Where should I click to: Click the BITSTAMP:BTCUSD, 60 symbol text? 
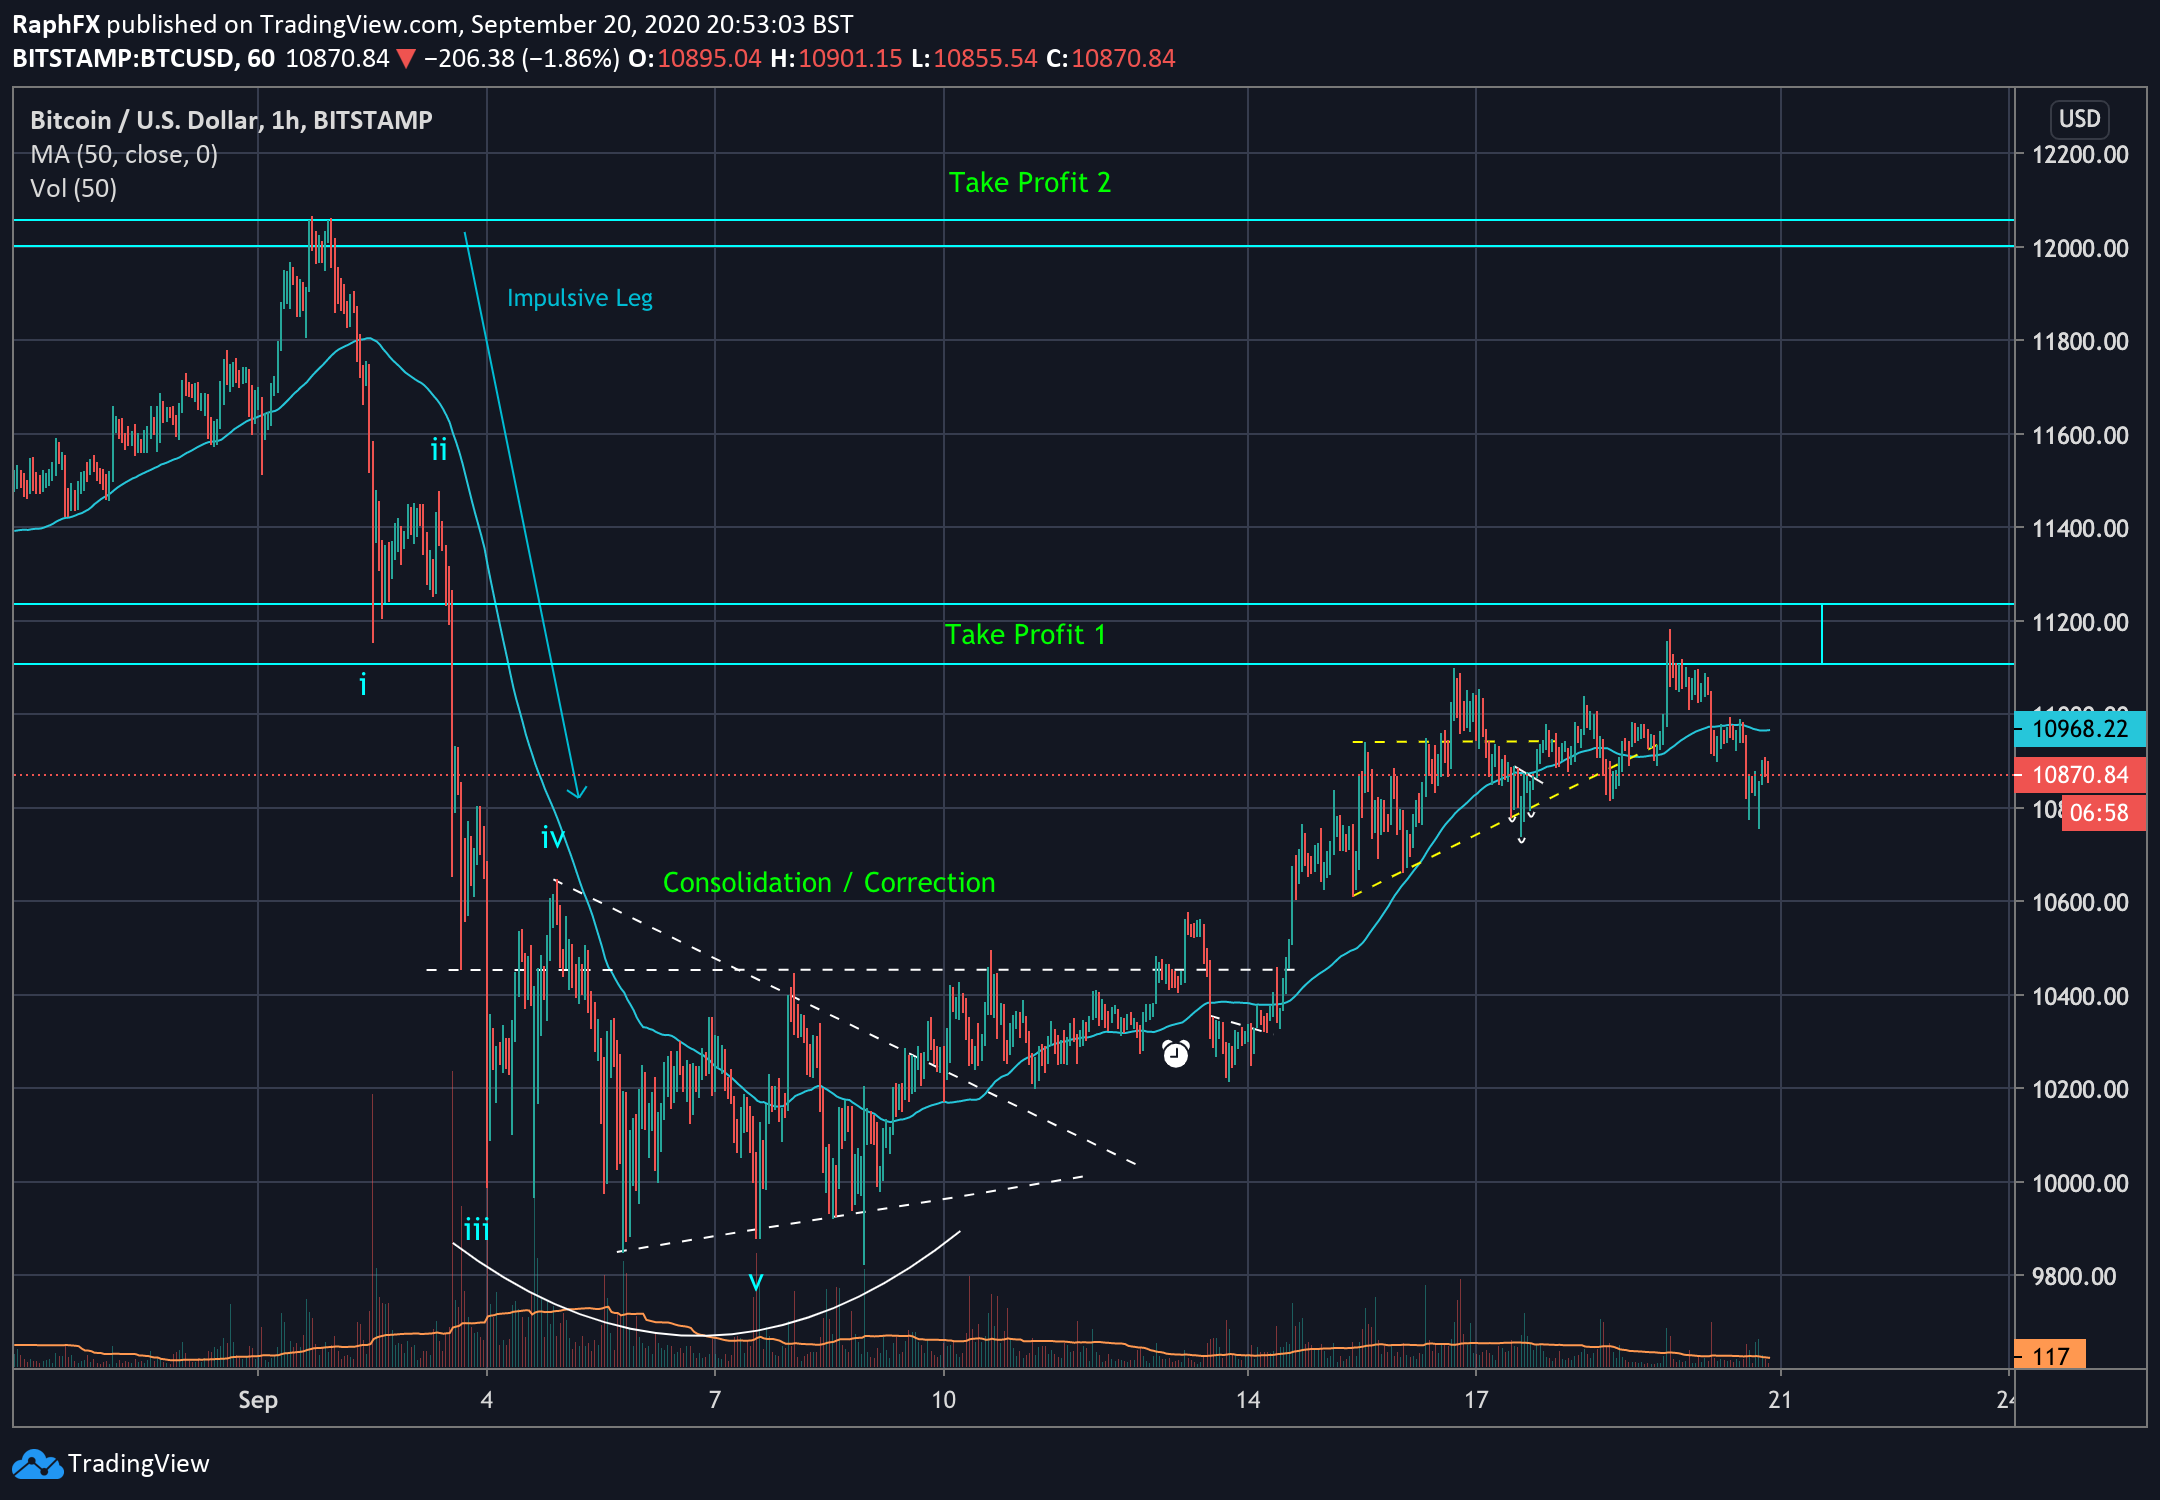pyautogui.click(x=144, y=59)
